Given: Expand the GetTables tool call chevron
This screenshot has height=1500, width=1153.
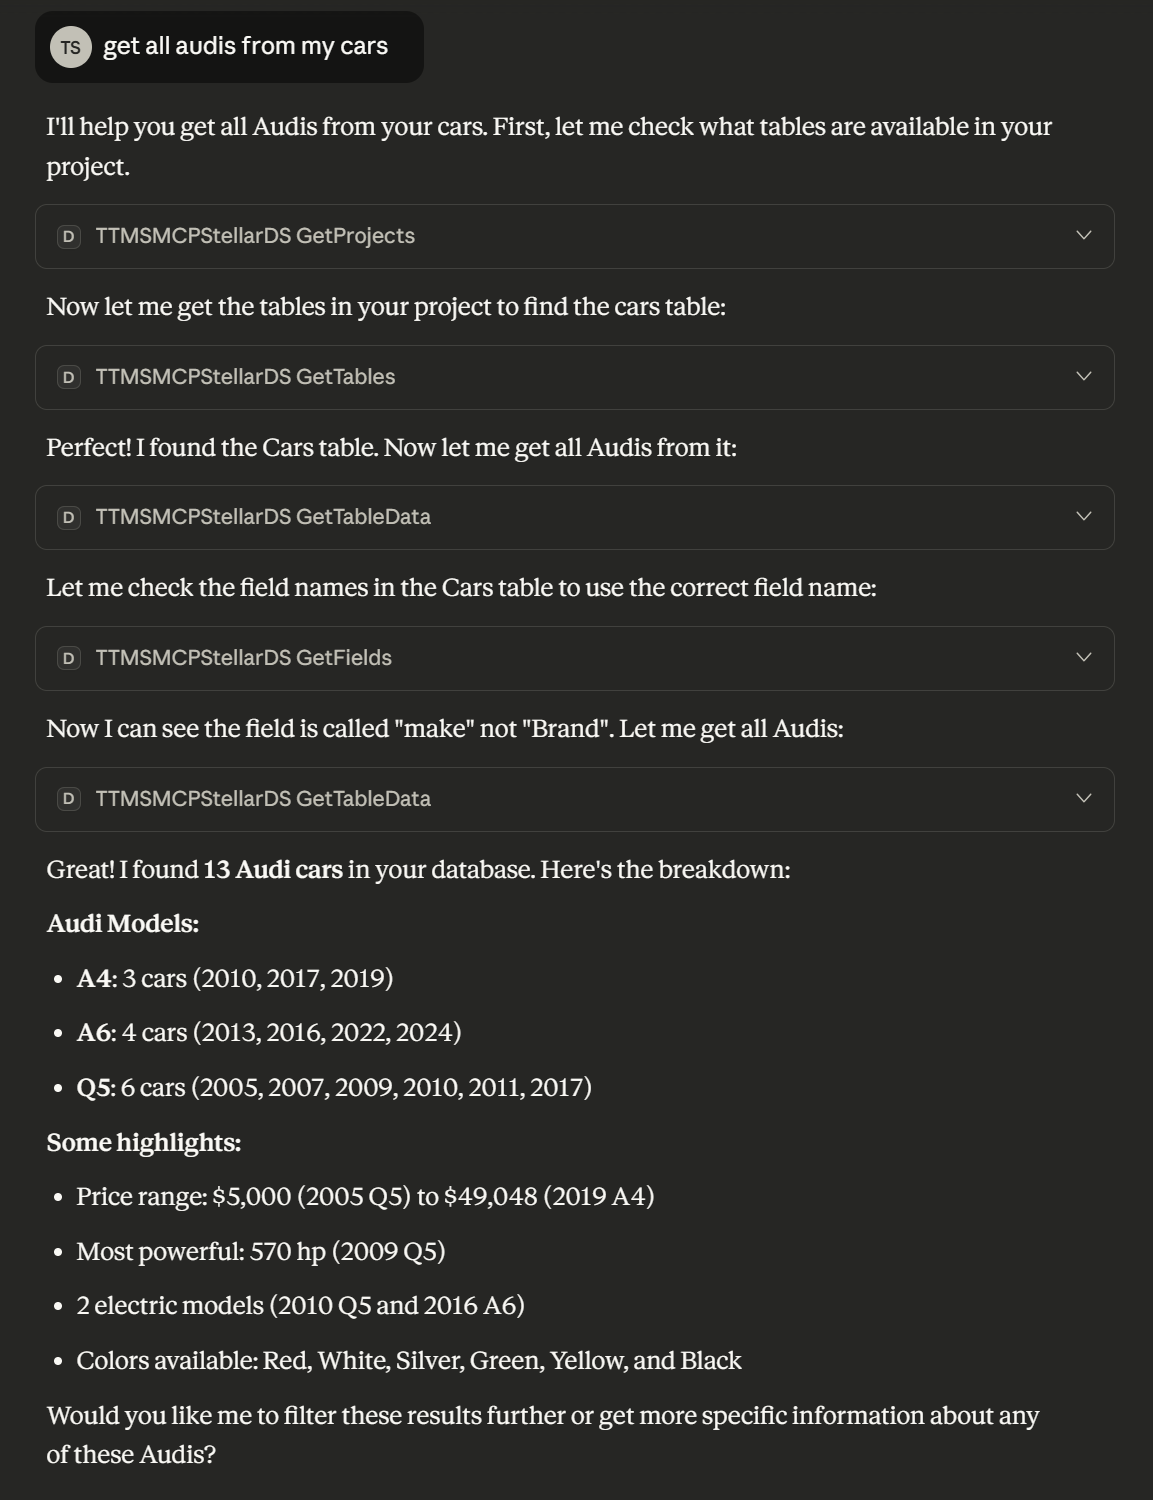Looking at the screenshot, I should tap(1083, 377).
